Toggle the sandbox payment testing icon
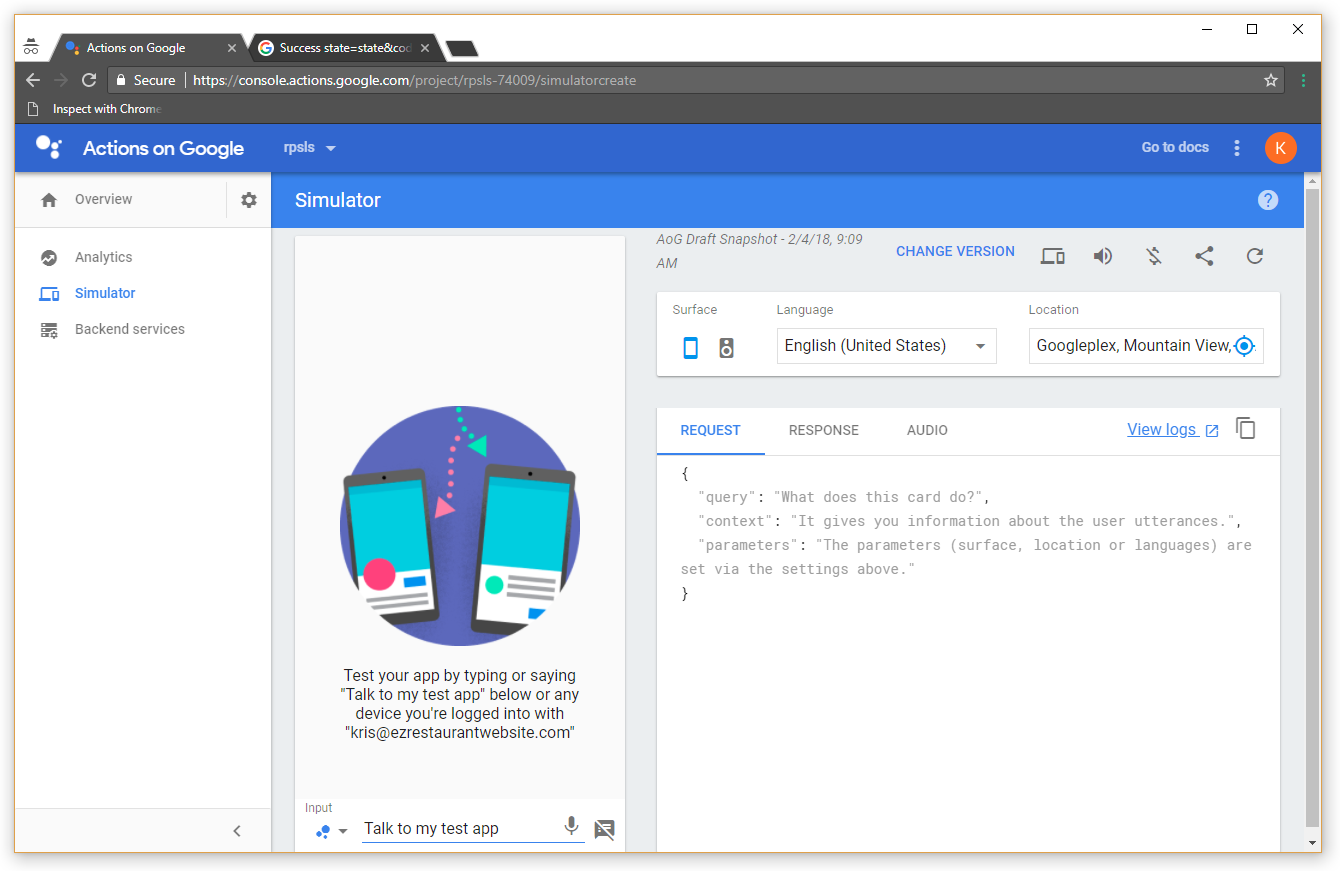The image size is (1340, 871). [1154, 256]
